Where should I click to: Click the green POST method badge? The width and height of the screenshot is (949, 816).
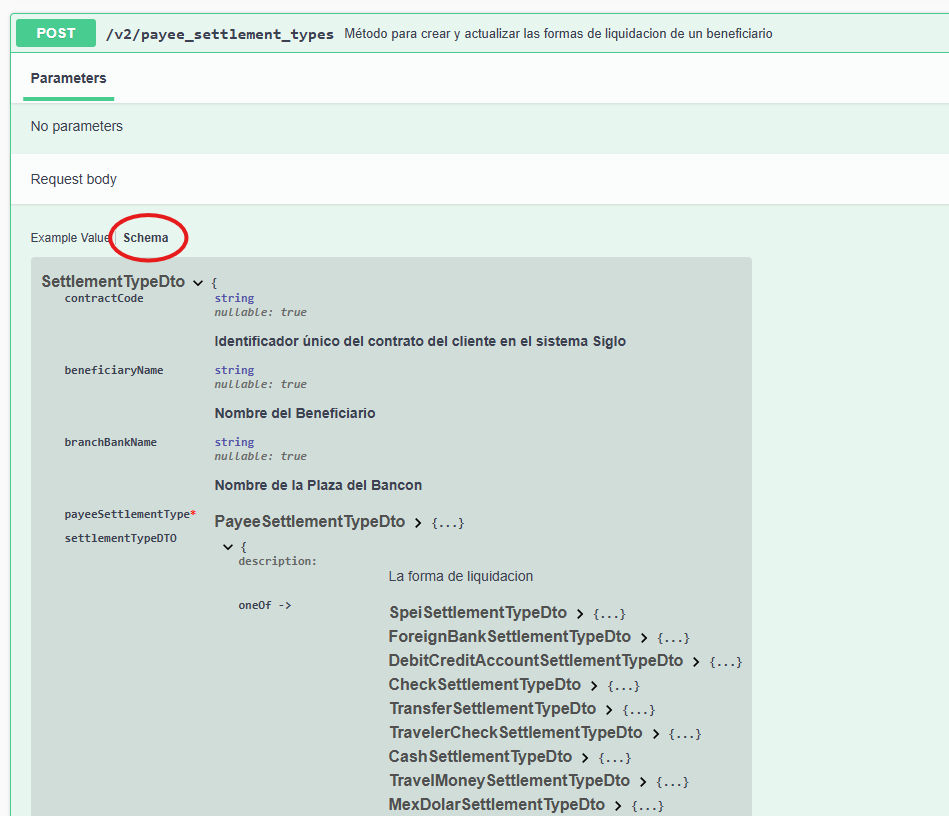click(56, 33)
